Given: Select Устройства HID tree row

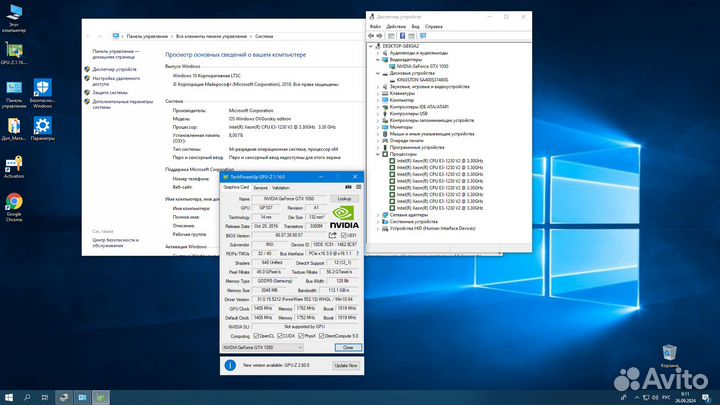Looking at the screenshot, I should (433, 228).
